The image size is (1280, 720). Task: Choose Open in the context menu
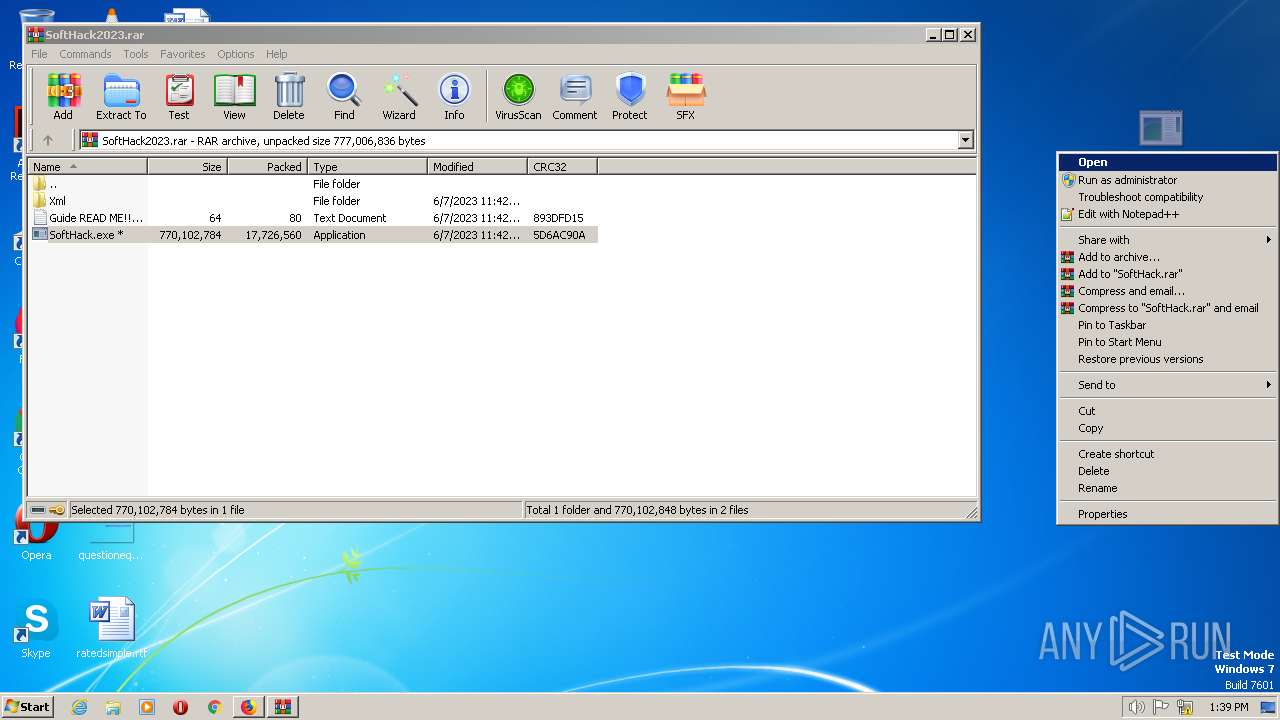pyautogui.click(x=1167, y=162)
